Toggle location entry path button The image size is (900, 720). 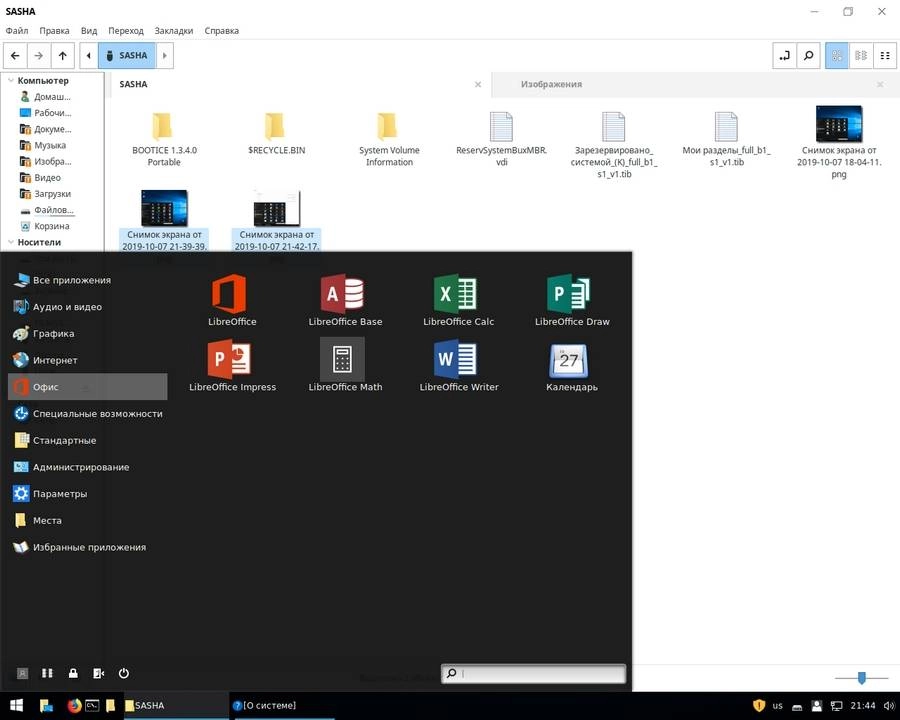pos(784,56)
